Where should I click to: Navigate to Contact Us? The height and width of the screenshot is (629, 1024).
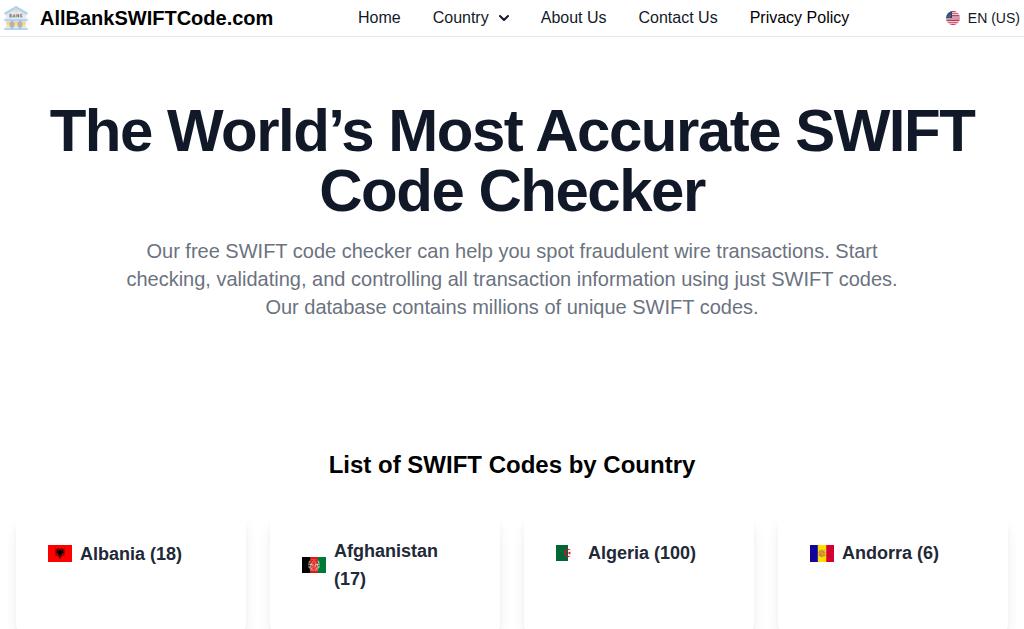[x=678, y=18]
